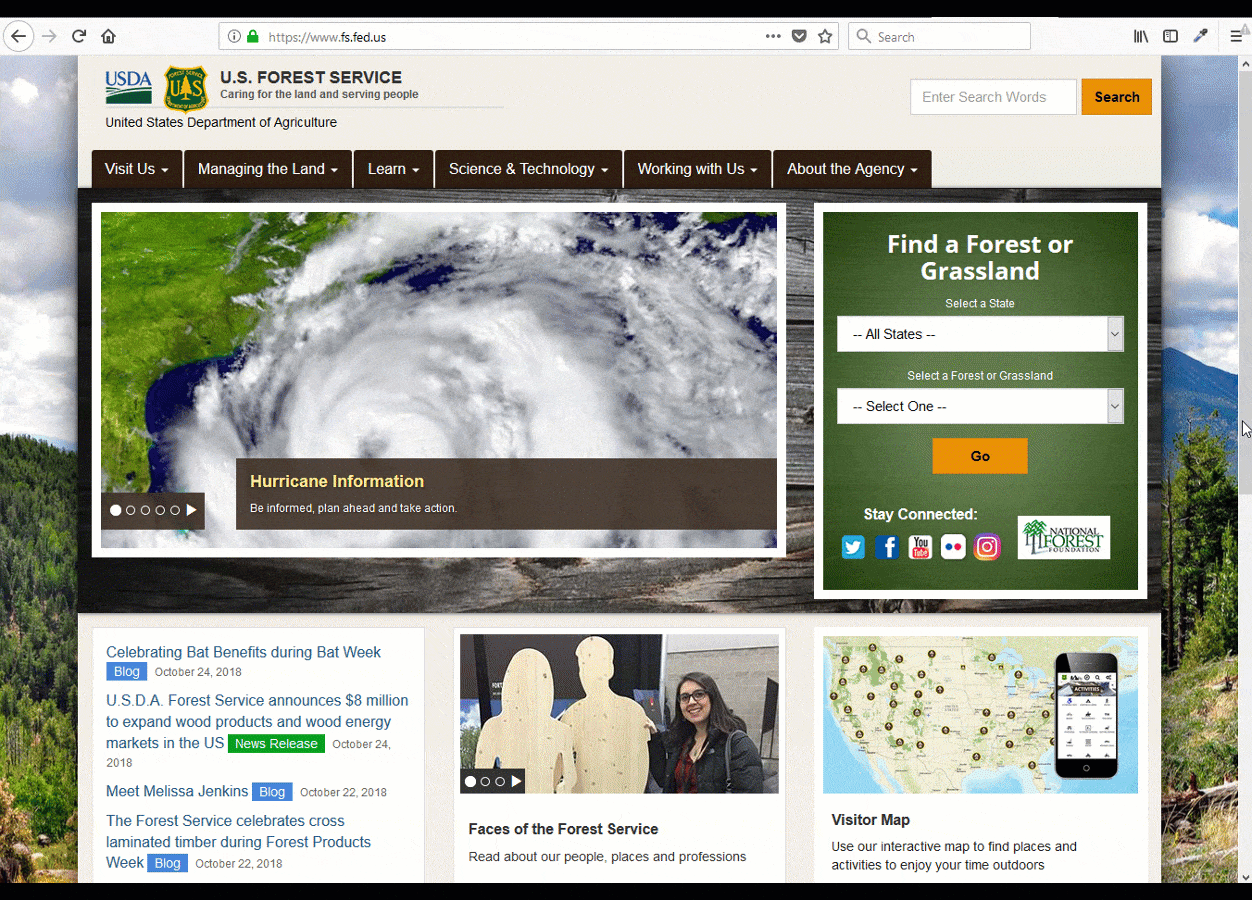
Task: Select first dot of hurricane slideshow
Action: pyautogui.click(x=116, y=510)
